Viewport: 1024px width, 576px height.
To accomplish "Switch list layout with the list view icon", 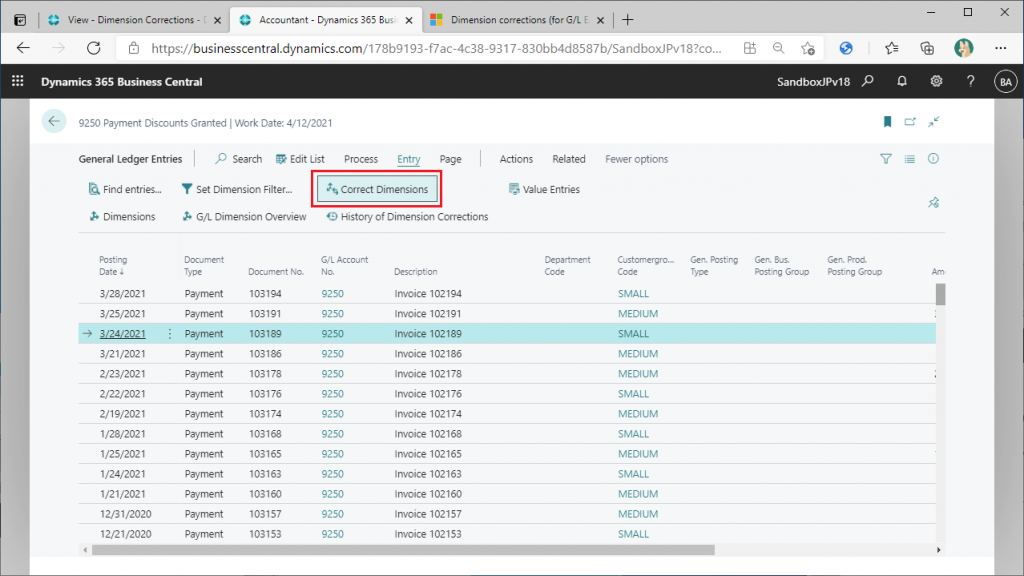I will (x=909, y=159).
